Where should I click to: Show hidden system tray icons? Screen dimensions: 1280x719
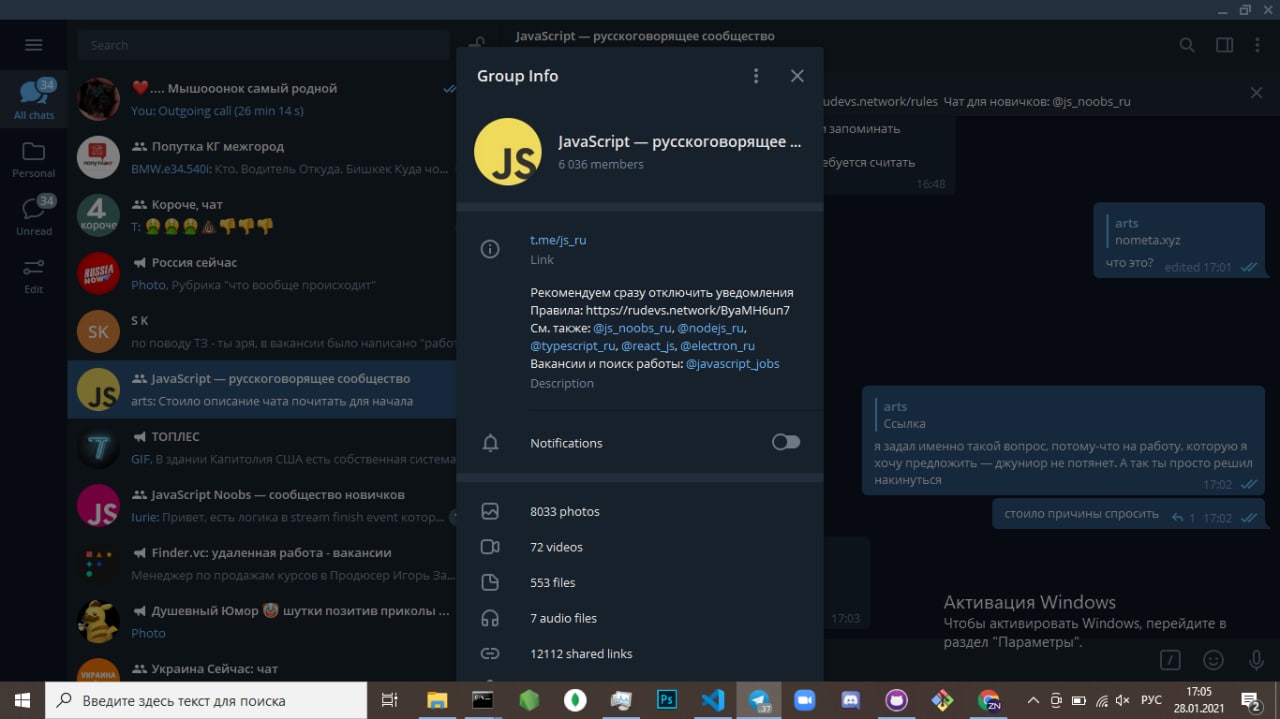pyautogui.click(x=1031, y=700)
